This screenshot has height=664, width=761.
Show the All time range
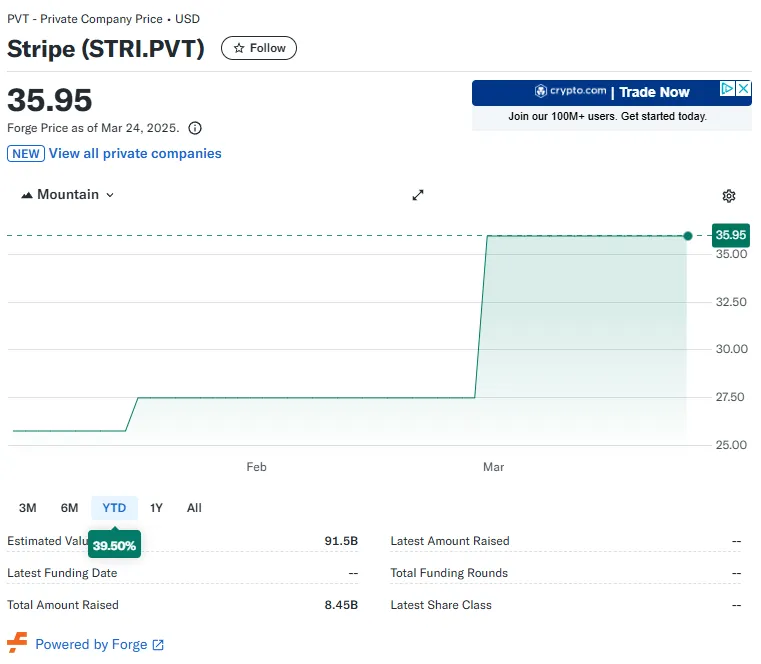pyautogui.click(x=194, y=508)
